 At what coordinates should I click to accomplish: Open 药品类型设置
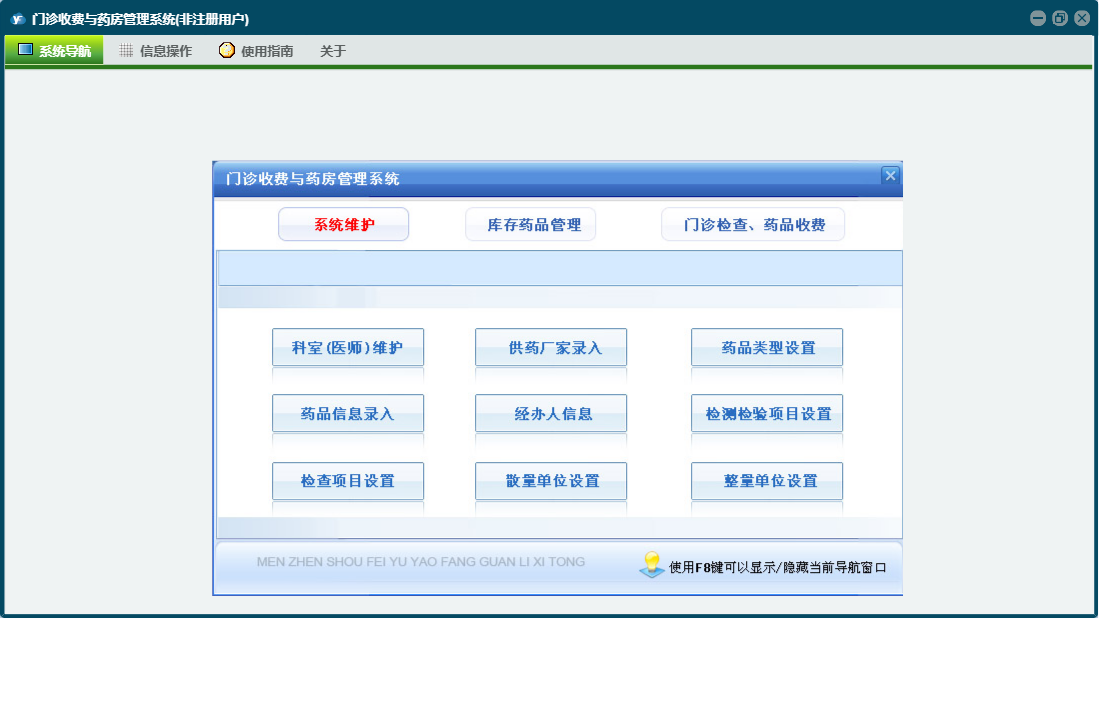pos(767,347)
